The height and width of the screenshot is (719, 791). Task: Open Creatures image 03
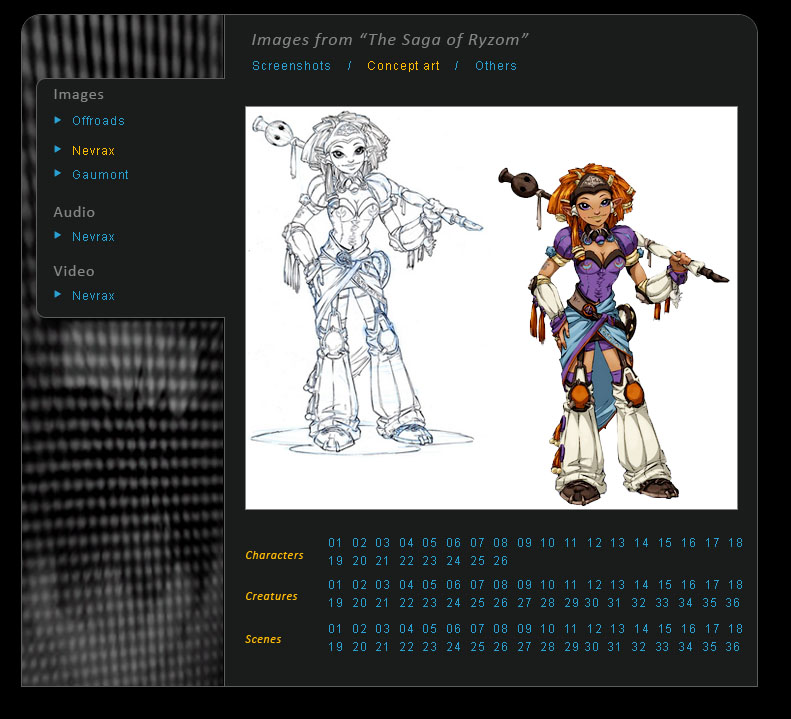(382, 585)
